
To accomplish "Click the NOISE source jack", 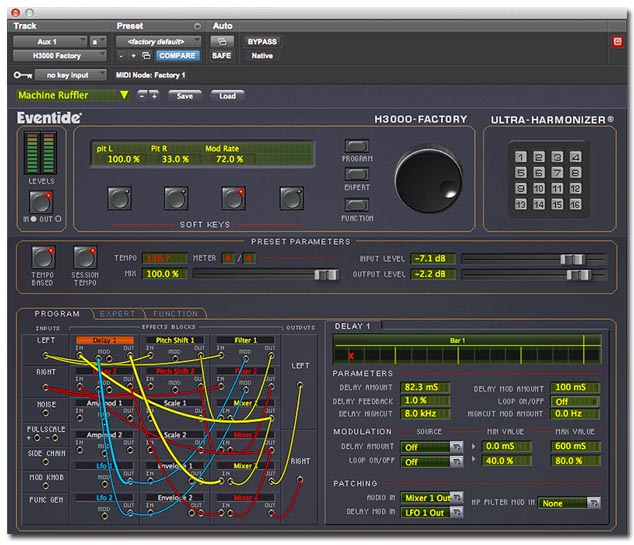I will click(x=46, y=413).
